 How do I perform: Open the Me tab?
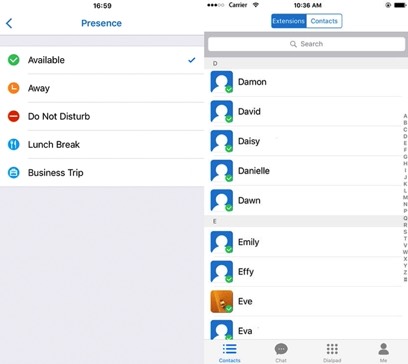coord(383,353)
